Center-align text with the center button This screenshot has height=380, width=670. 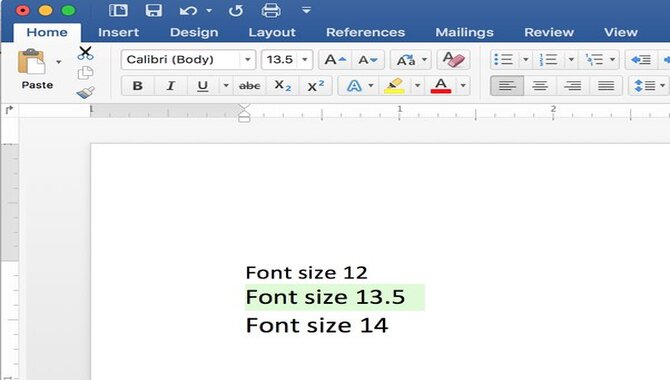pyautogui.click(x=540, y=86)
